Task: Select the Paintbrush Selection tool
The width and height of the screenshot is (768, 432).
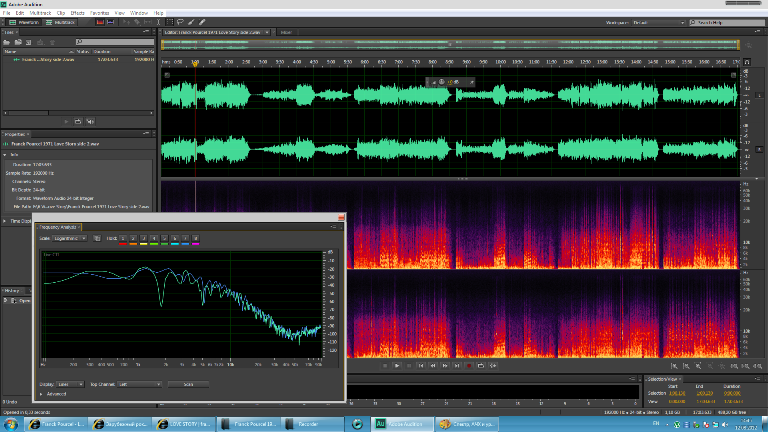Action: [x=191, y=22]
